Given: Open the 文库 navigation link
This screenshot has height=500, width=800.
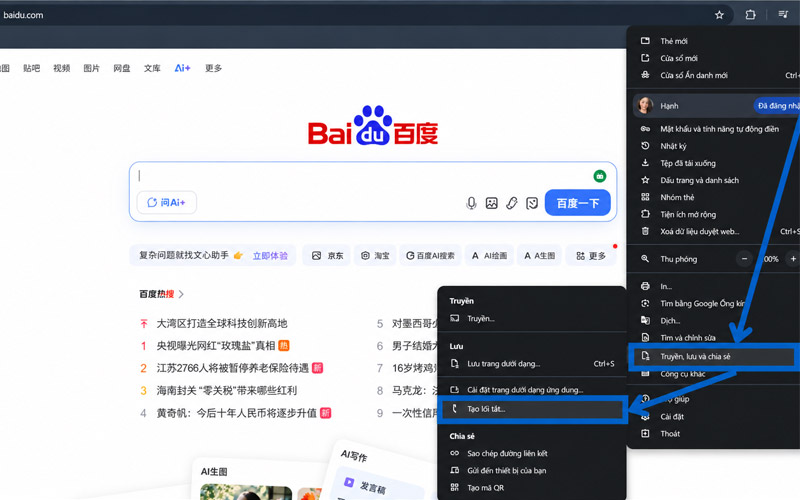Looking at the screenshot, I should (x=152, y=68).
